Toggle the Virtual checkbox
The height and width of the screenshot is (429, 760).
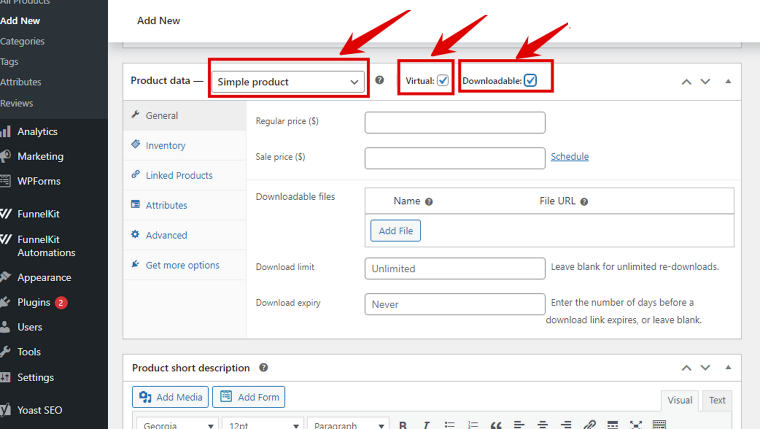point(443,80)
